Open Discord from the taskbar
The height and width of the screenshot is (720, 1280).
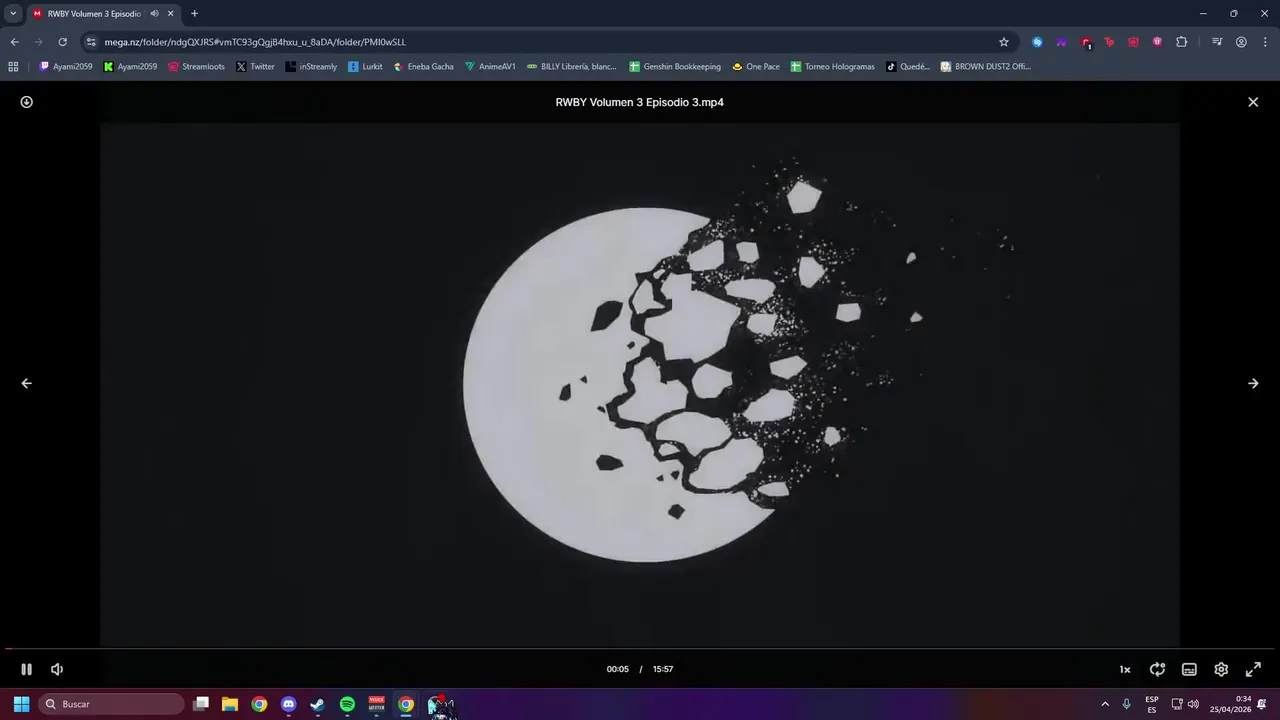tap(289, 704)
